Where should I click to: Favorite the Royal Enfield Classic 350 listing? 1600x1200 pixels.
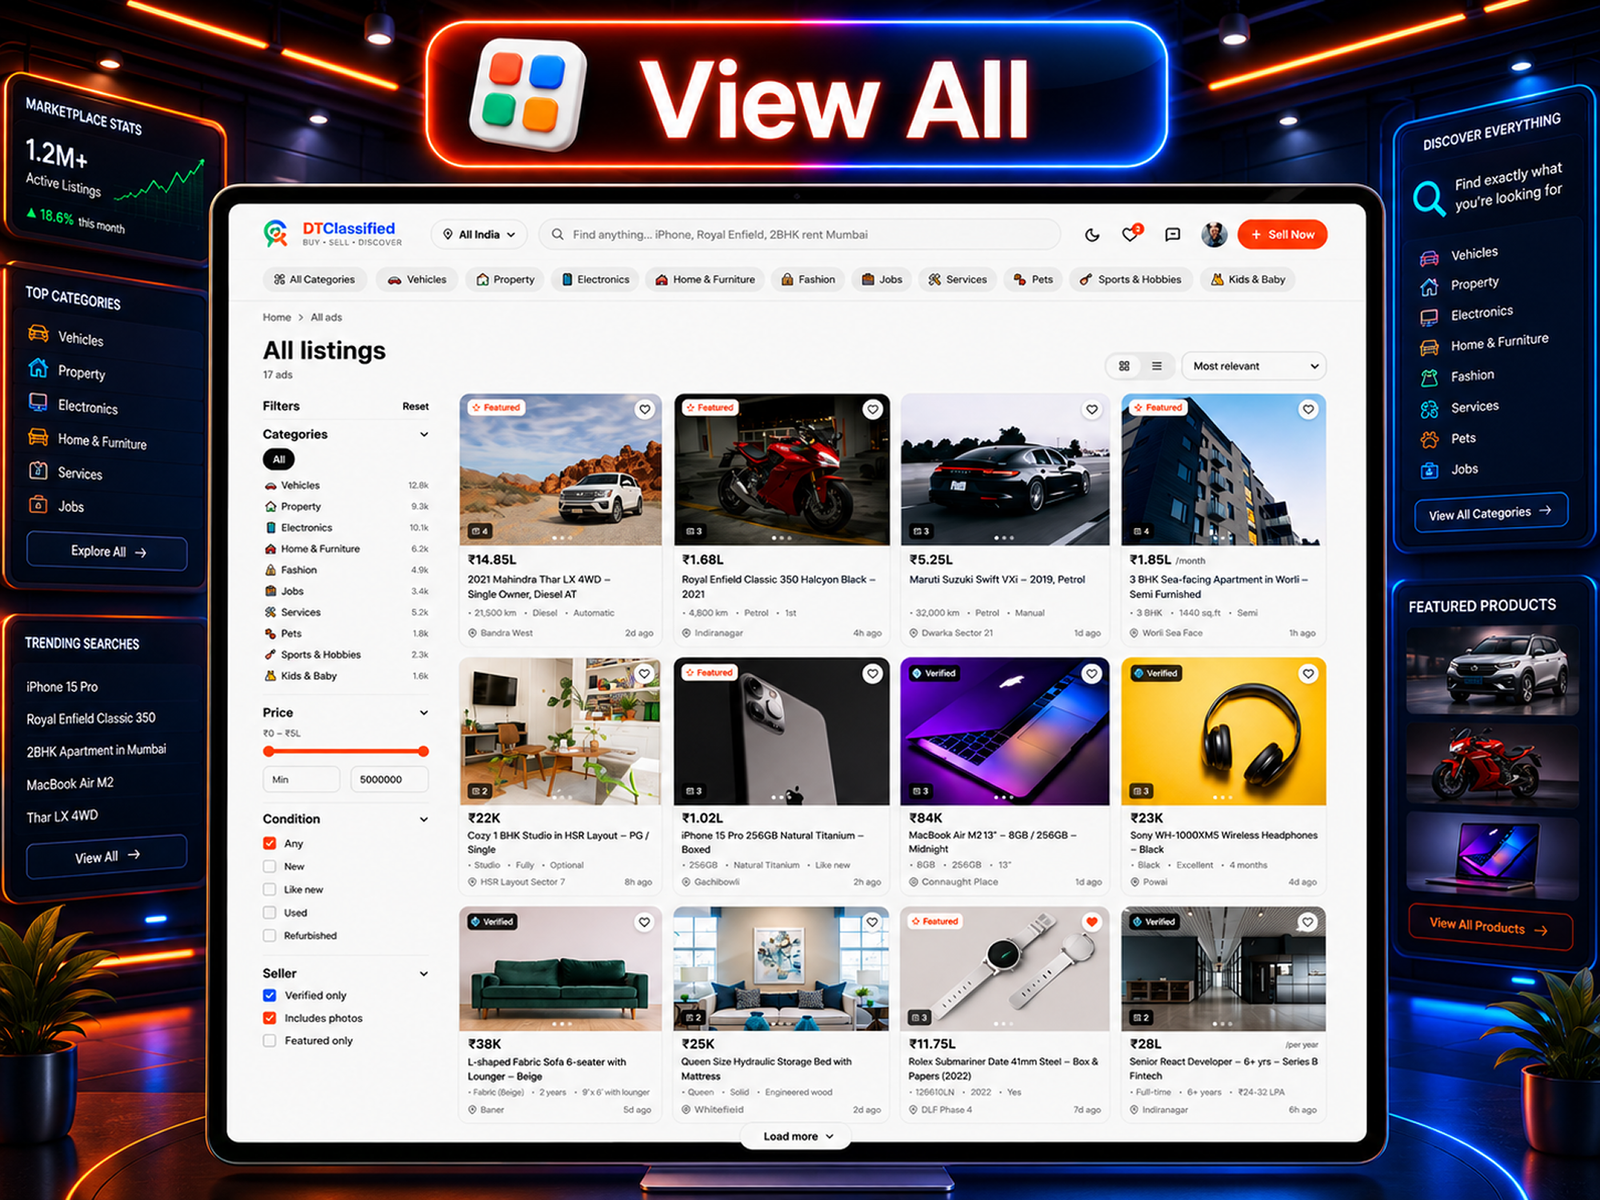point(873,409)
